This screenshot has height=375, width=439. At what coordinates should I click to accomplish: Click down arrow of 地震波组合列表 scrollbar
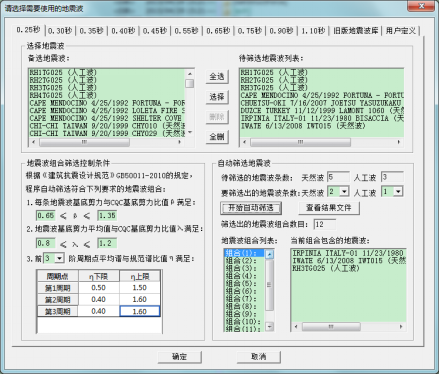pos(270,327)
